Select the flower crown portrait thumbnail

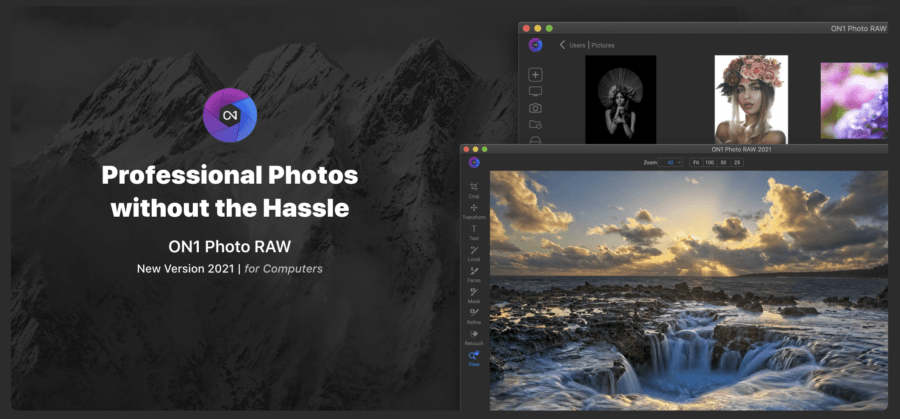click(x=751, y=99)
